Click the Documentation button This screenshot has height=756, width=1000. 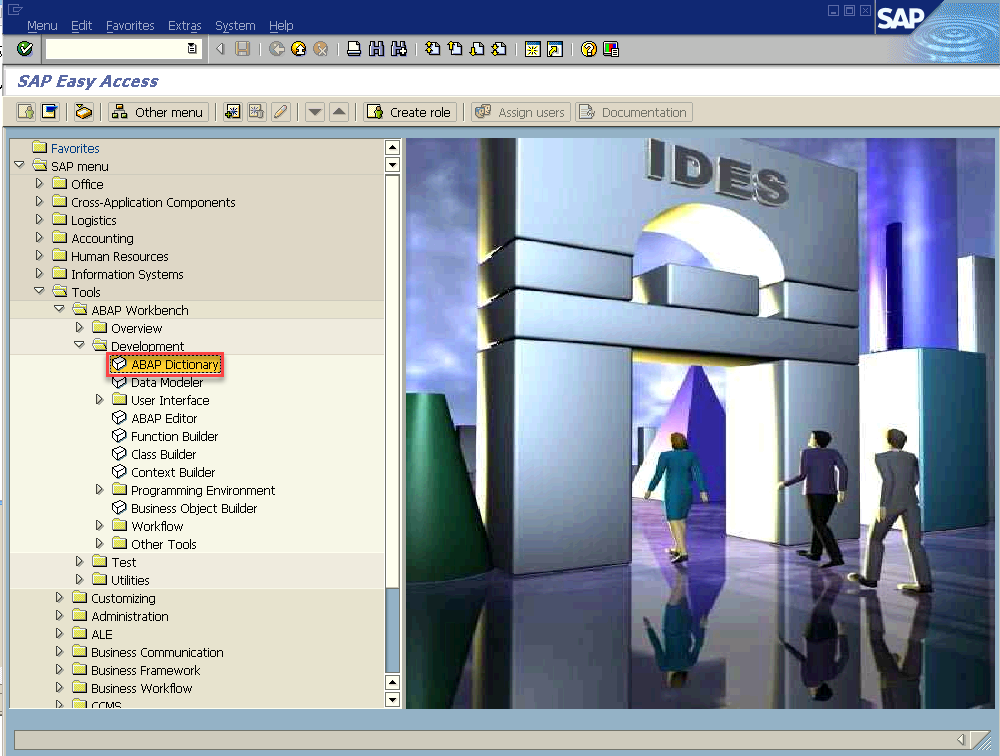[634, 112]
